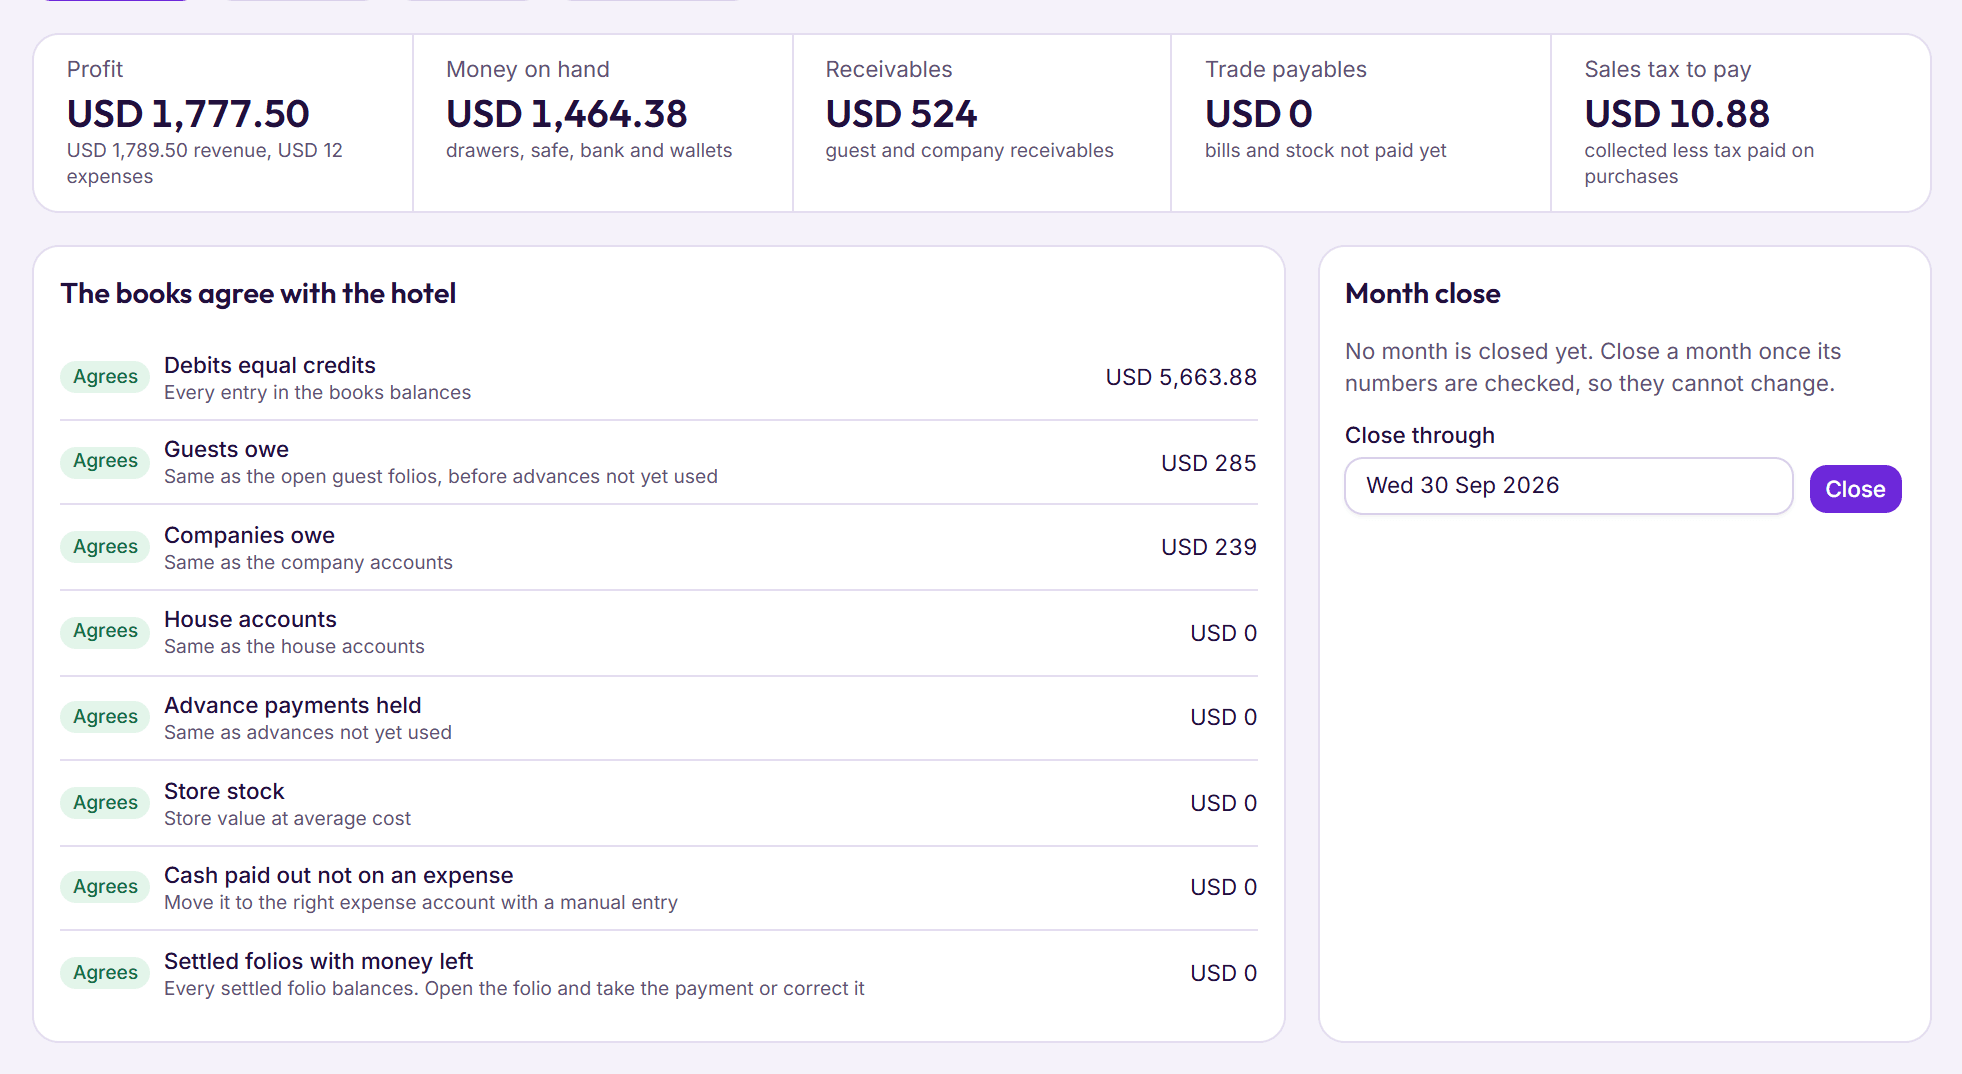Click 'Same as the company accounts' description
The height and width of the screenshot is (1074, 1962).
[x=308, y=562]
